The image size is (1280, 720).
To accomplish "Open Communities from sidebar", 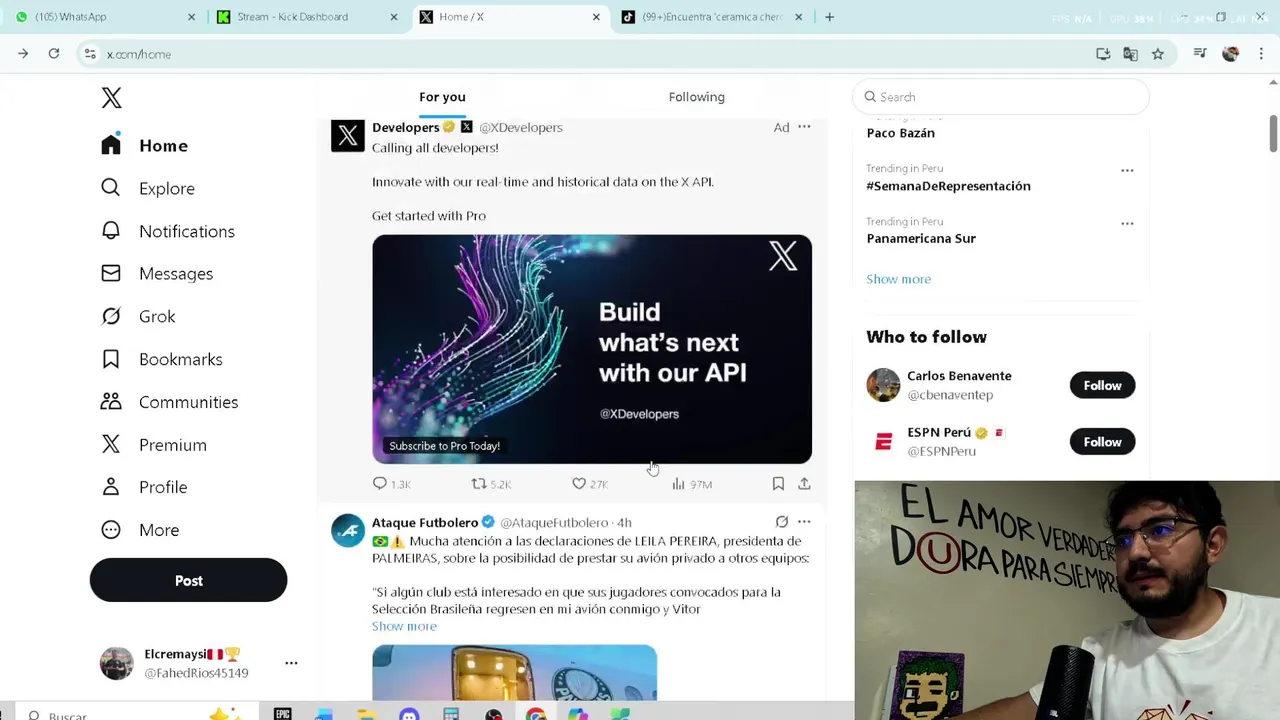I will click(170, 402).
